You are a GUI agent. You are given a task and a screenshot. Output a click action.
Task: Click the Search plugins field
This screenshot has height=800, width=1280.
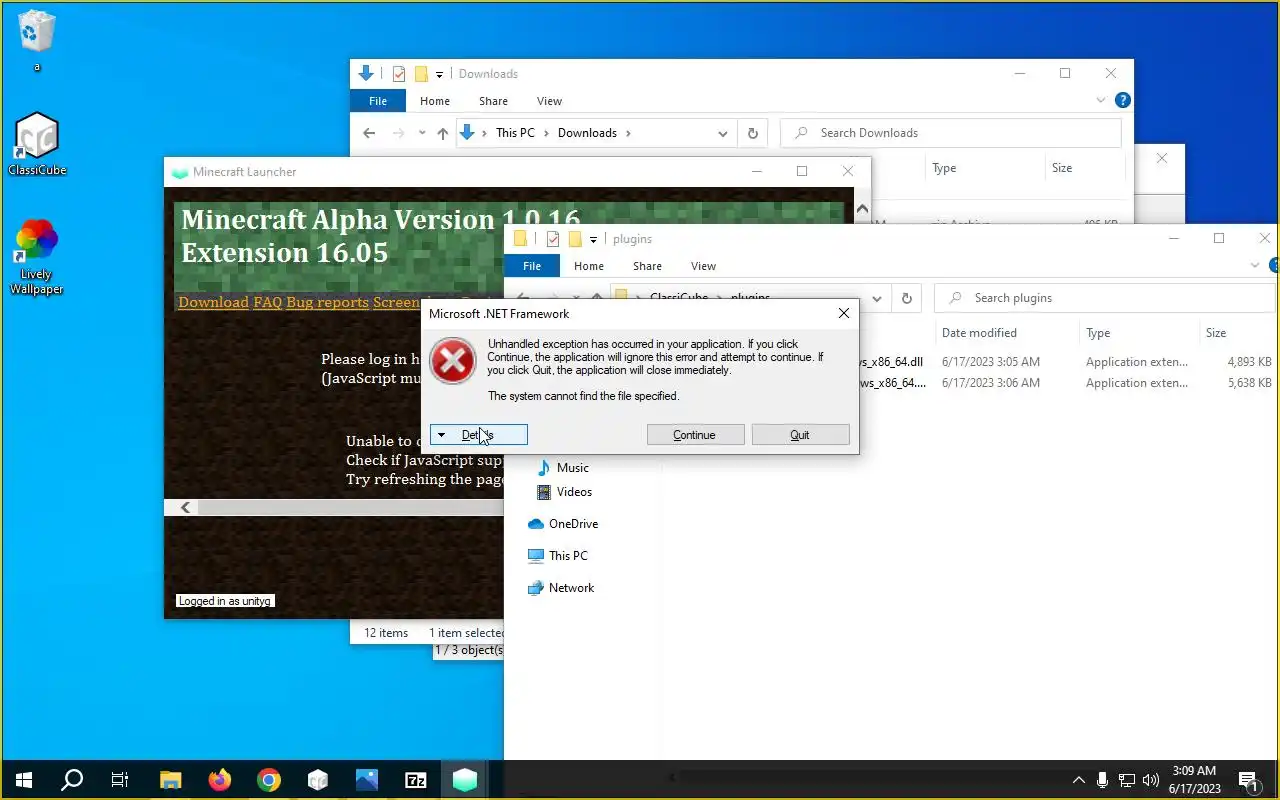(x=1105, y=298)
